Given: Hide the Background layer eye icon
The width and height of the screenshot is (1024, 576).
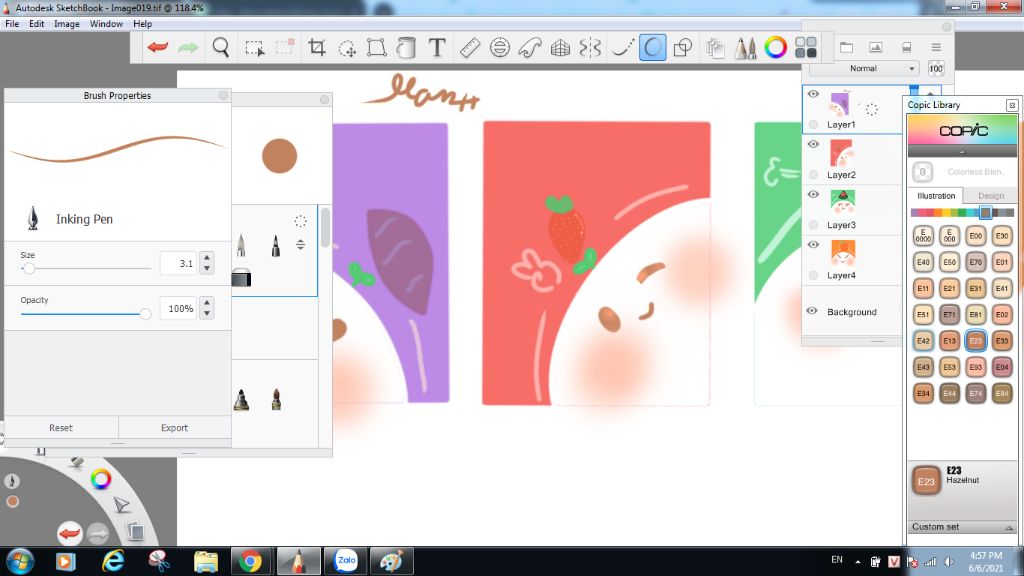Looking at the screenshot, I should (812, 311).
